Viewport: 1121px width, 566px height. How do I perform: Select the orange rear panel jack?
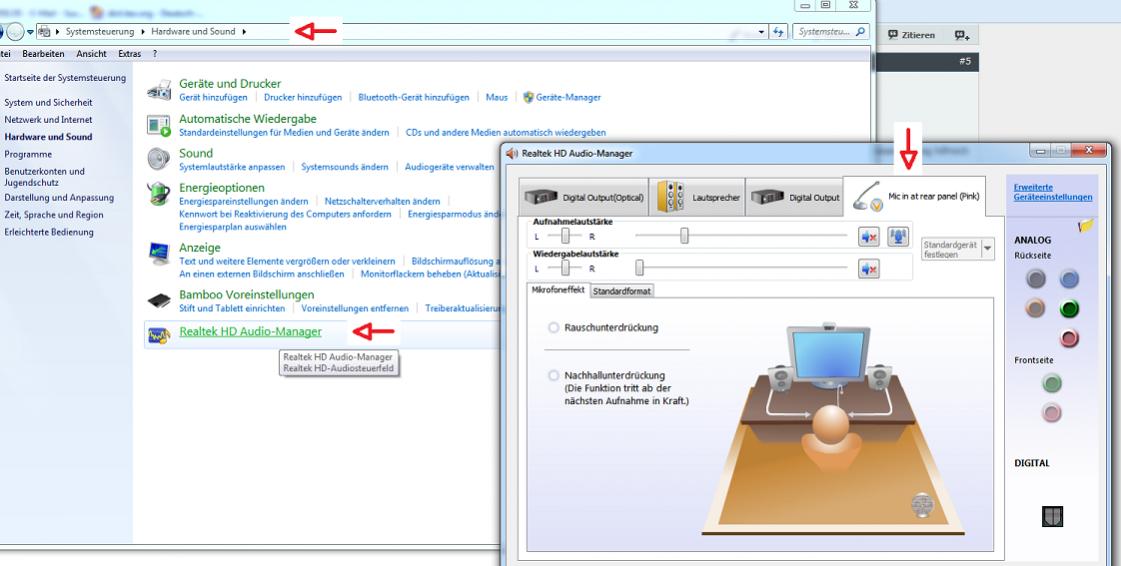tap(1035, 308)
